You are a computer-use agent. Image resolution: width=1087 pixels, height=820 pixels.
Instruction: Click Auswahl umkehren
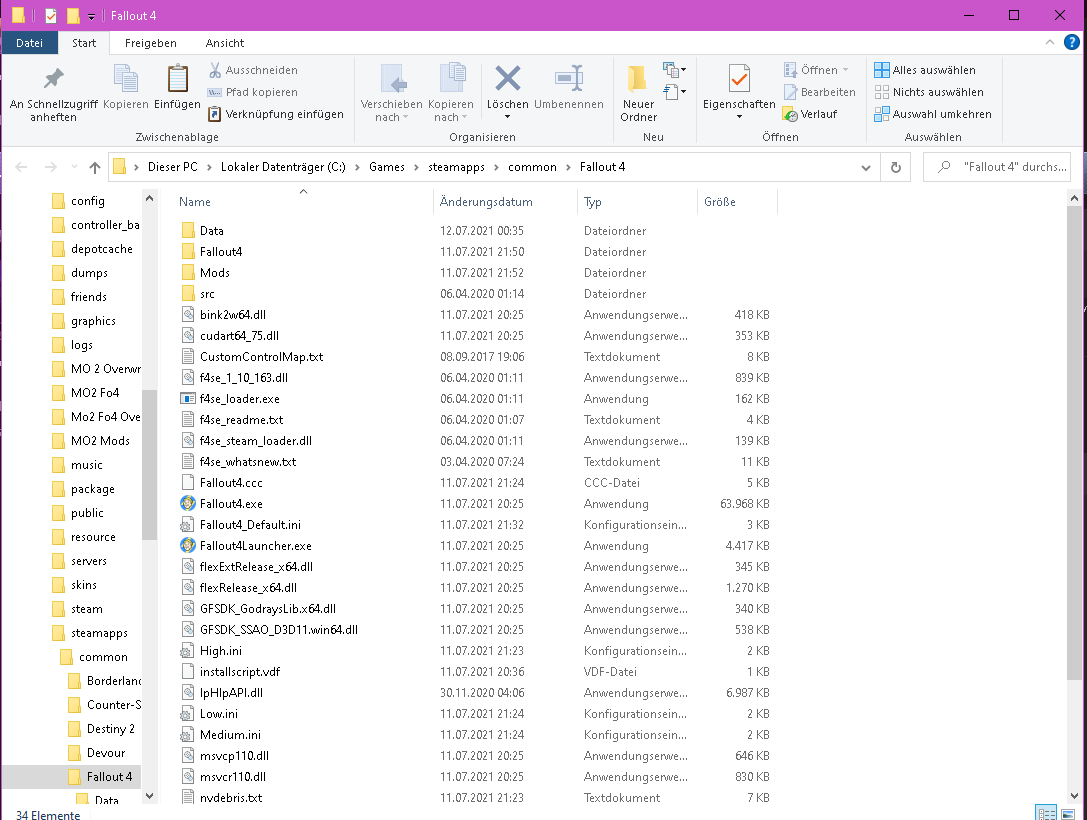point(933,114)
